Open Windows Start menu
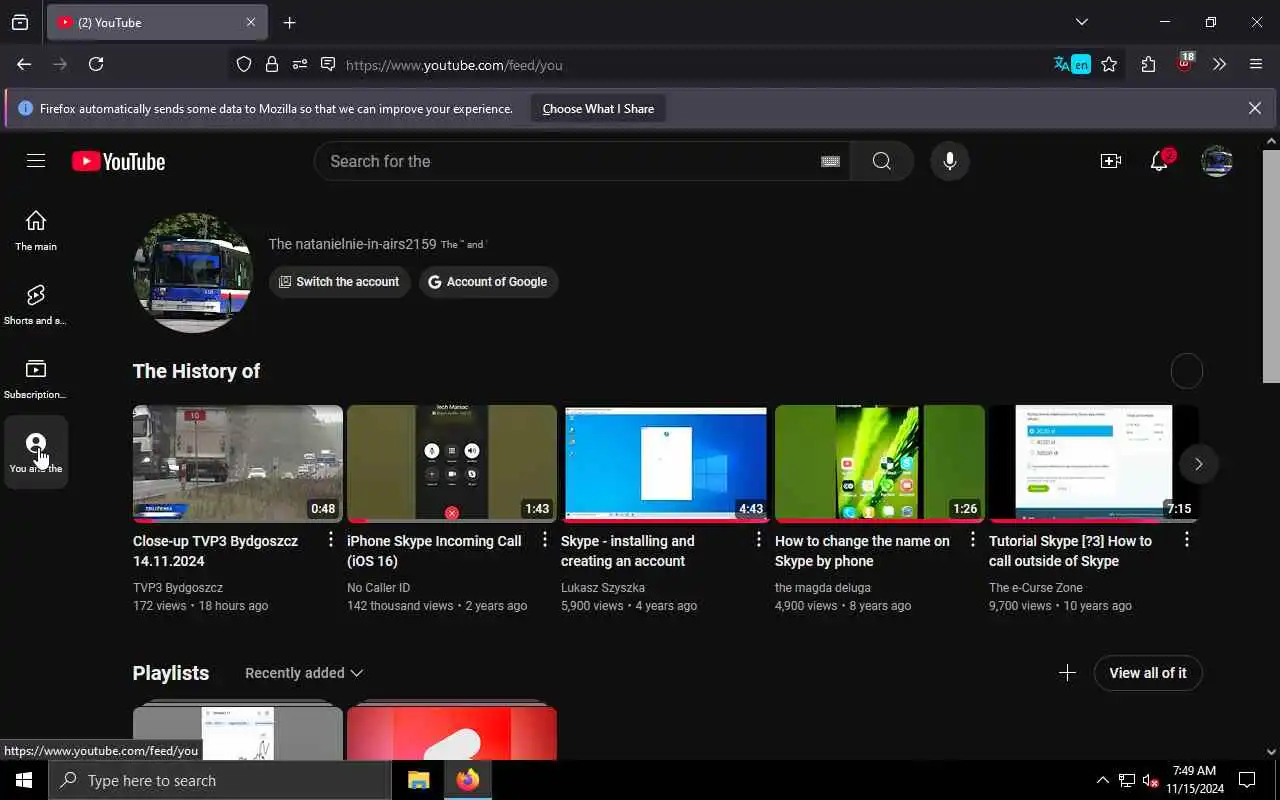Screen dimensions: 1280x800 [24, 780]
